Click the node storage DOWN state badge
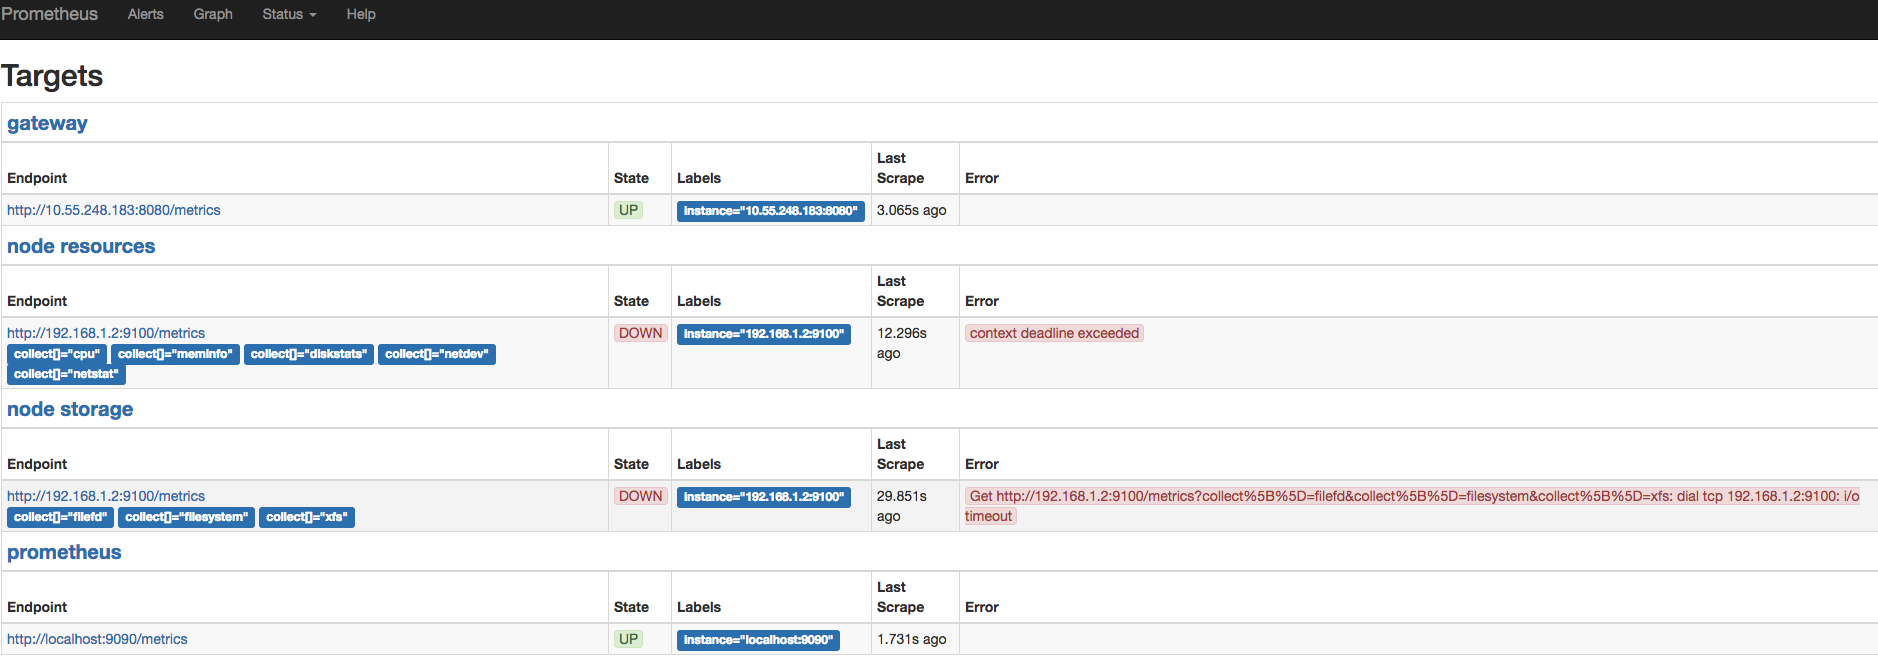The height and width of the screenshot is (662, 1878). [x=640, y=496]
